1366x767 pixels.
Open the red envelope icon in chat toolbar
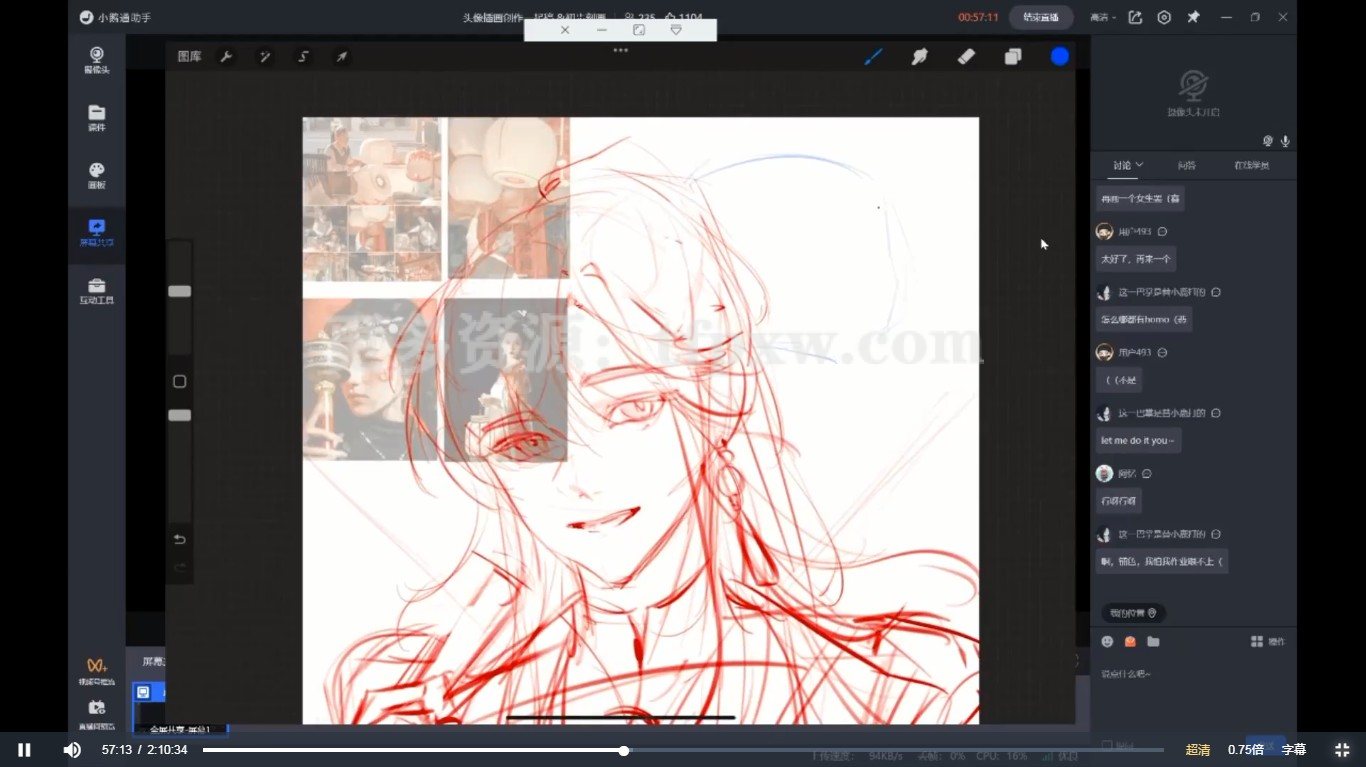[x=1130, y=641]
